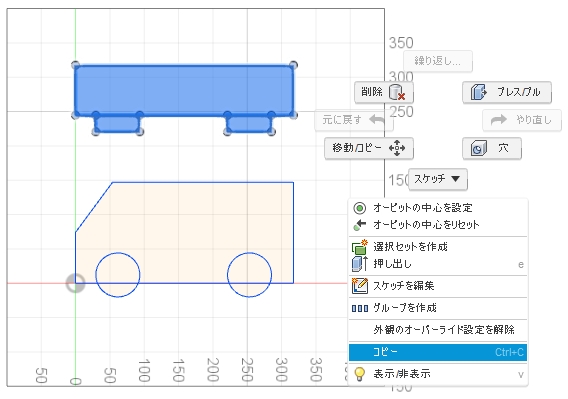Click the right small blue rectangle profile
The image size is (568, 399).
(x=249, y=124)
